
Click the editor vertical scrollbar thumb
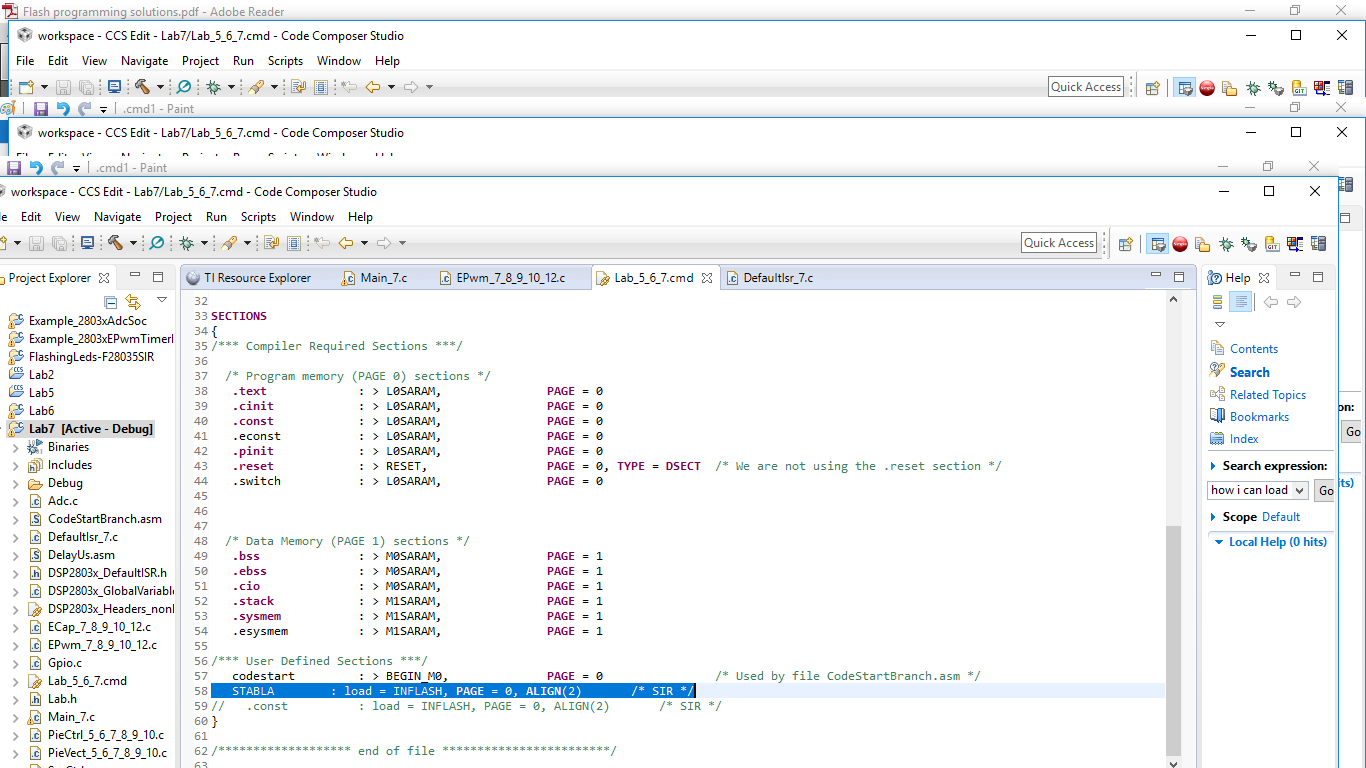tap(1174, 640)
